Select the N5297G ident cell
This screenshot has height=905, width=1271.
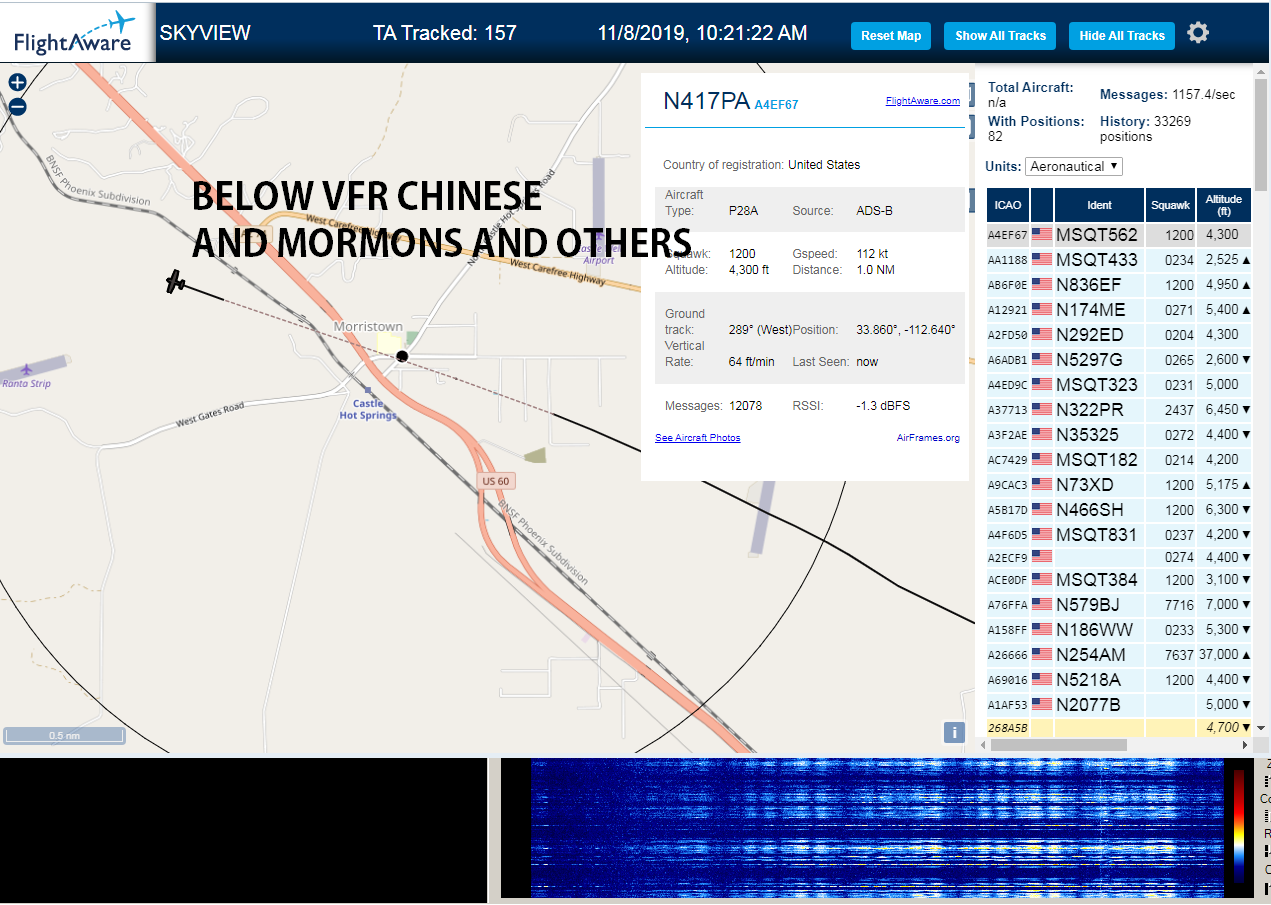pos(1100,359)
